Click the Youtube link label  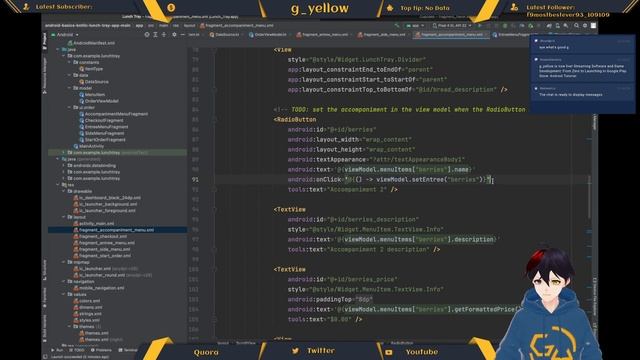[422, 352]
